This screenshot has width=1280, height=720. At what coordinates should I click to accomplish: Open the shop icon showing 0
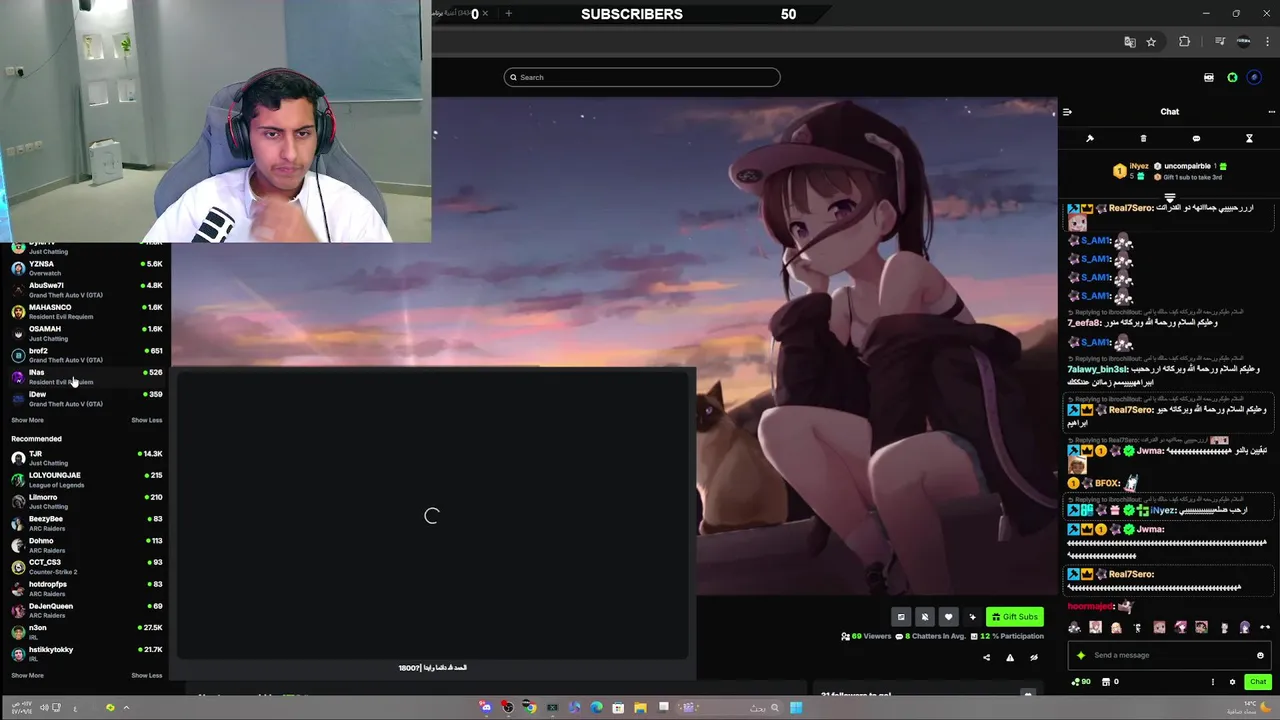pos(1110,682)
